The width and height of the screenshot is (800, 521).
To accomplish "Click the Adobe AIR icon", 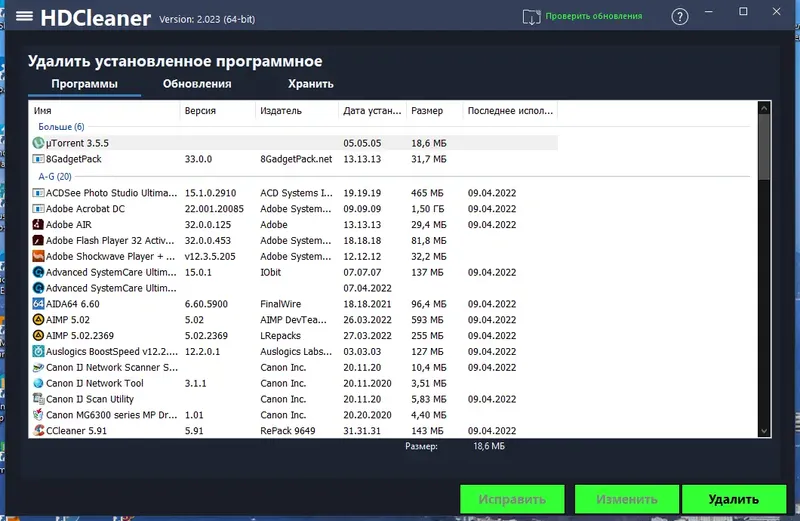I will (38, 225).
